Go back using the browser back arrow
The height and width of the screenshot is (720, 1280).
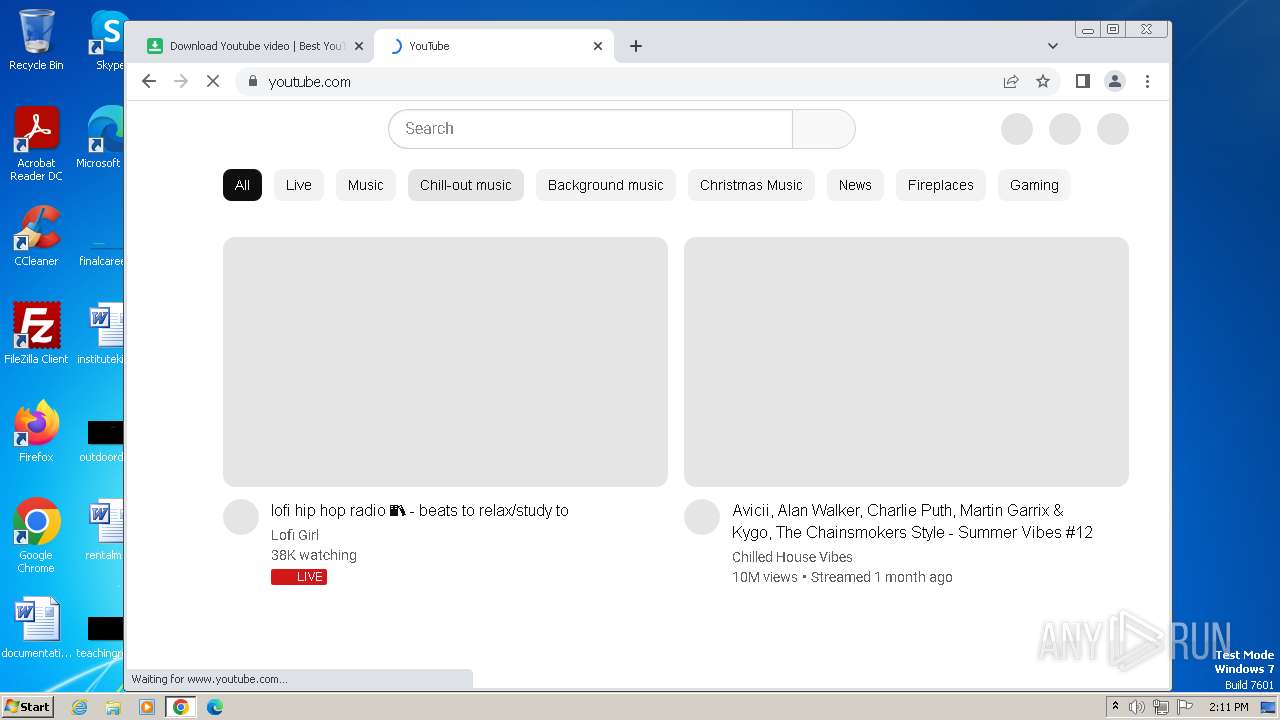pos(149,81)
